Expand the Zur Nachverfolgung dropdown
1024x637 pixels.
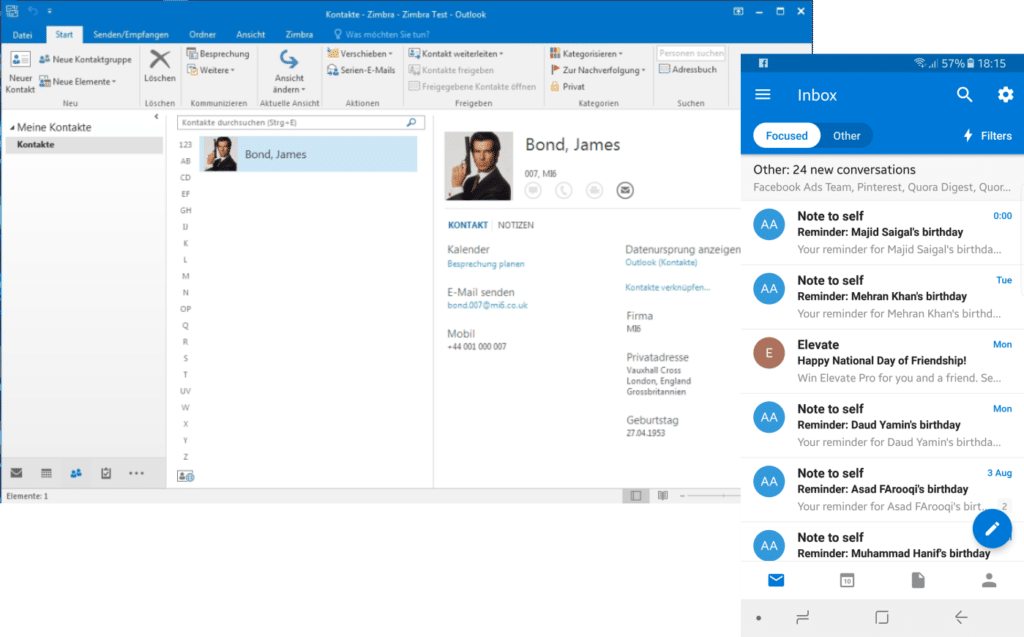coord(598,70)
